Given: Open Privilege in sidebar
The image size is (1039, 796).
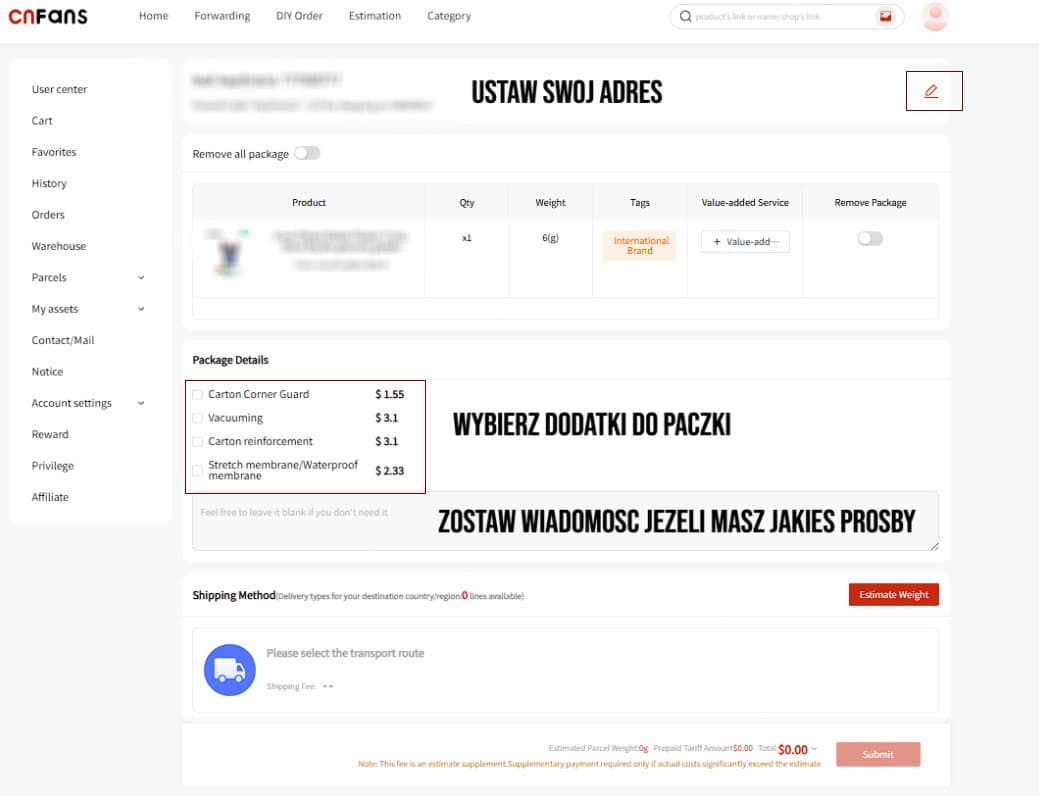Looking at the screenshot, I should pyautogui.click(x=52, y=466).
